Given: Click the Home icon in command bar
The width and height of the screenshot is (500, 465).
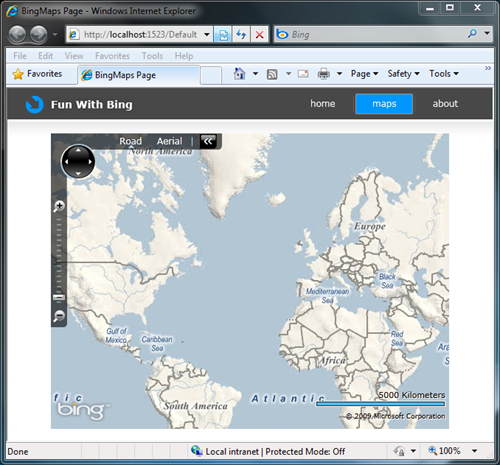Looking at the screenshot, I should [239, 74].
